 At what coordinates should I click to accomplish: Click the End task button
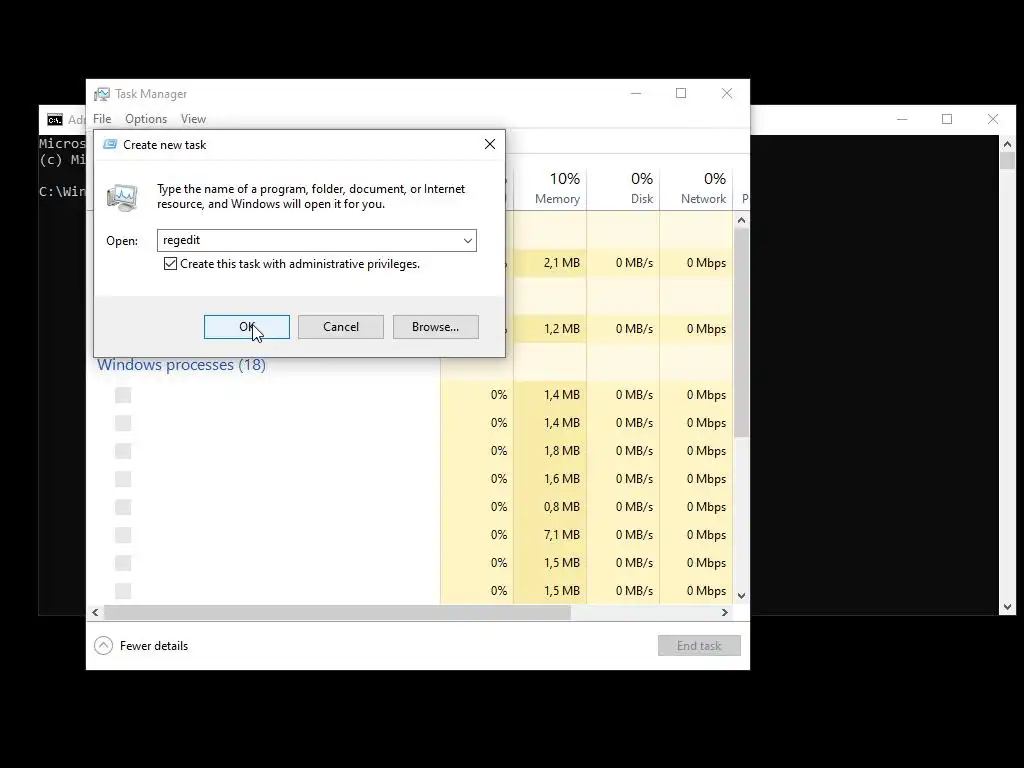tap(699, 646)
